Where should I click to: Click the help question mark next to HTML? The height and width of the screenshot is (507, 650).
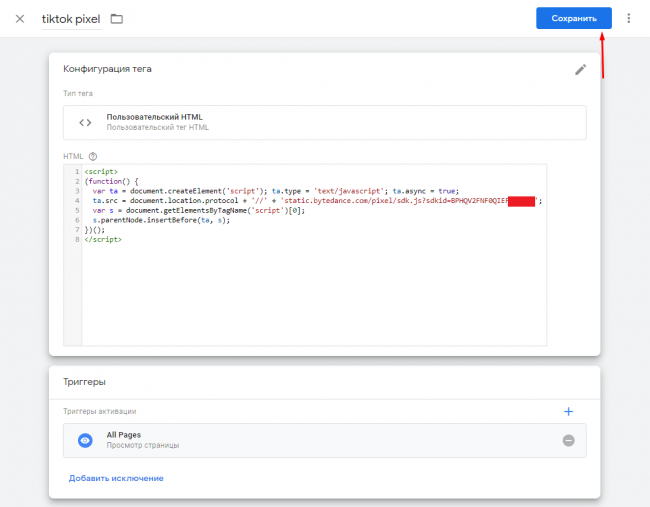[x=93, y=156]
